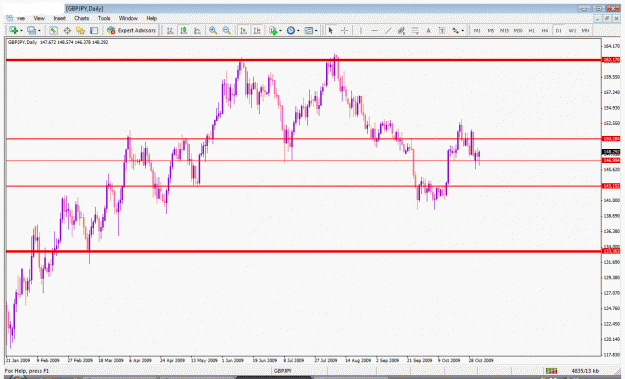Switch to the H1 timeframe
625x379 pixels.
(531, 30)
